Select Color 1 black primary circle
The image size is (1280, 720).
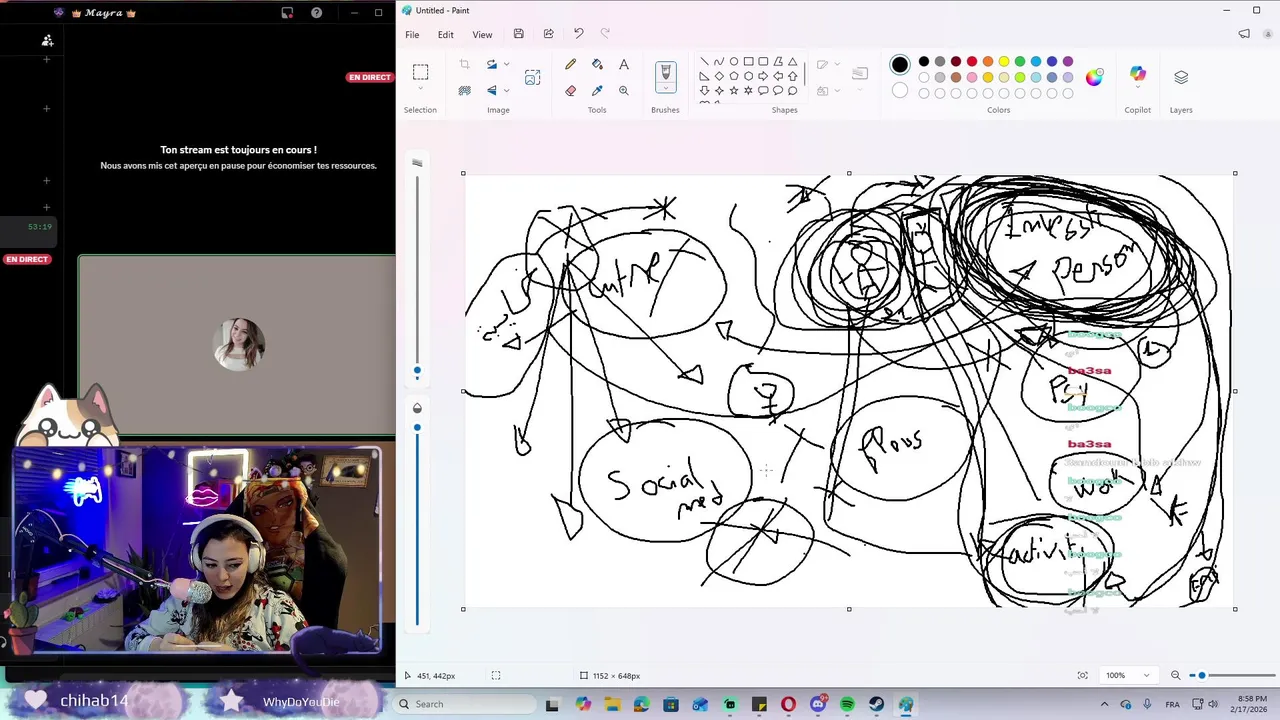coord(900,64)
